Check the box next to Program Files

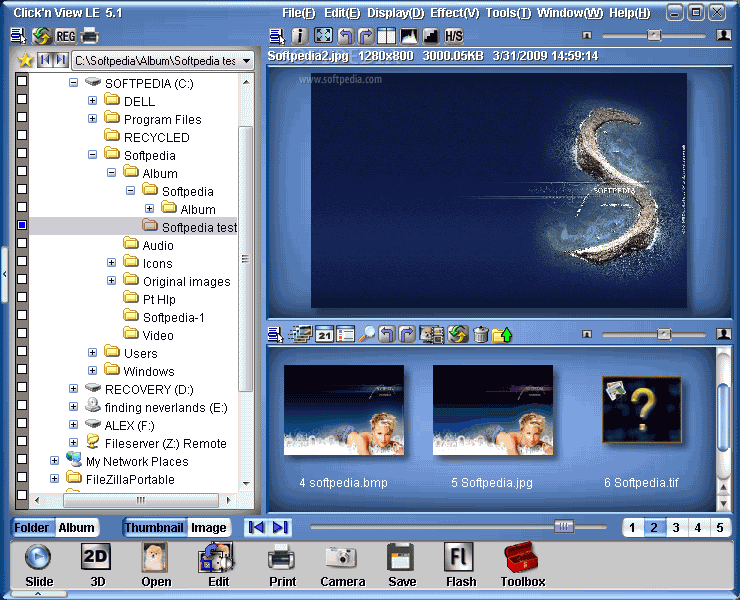22,117
